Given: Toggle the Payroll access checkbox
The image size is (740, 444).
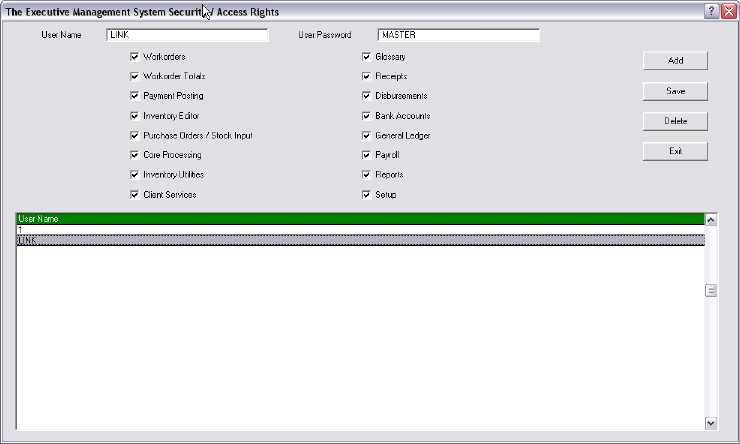Looking at the screenshot, I should [366, 155].
